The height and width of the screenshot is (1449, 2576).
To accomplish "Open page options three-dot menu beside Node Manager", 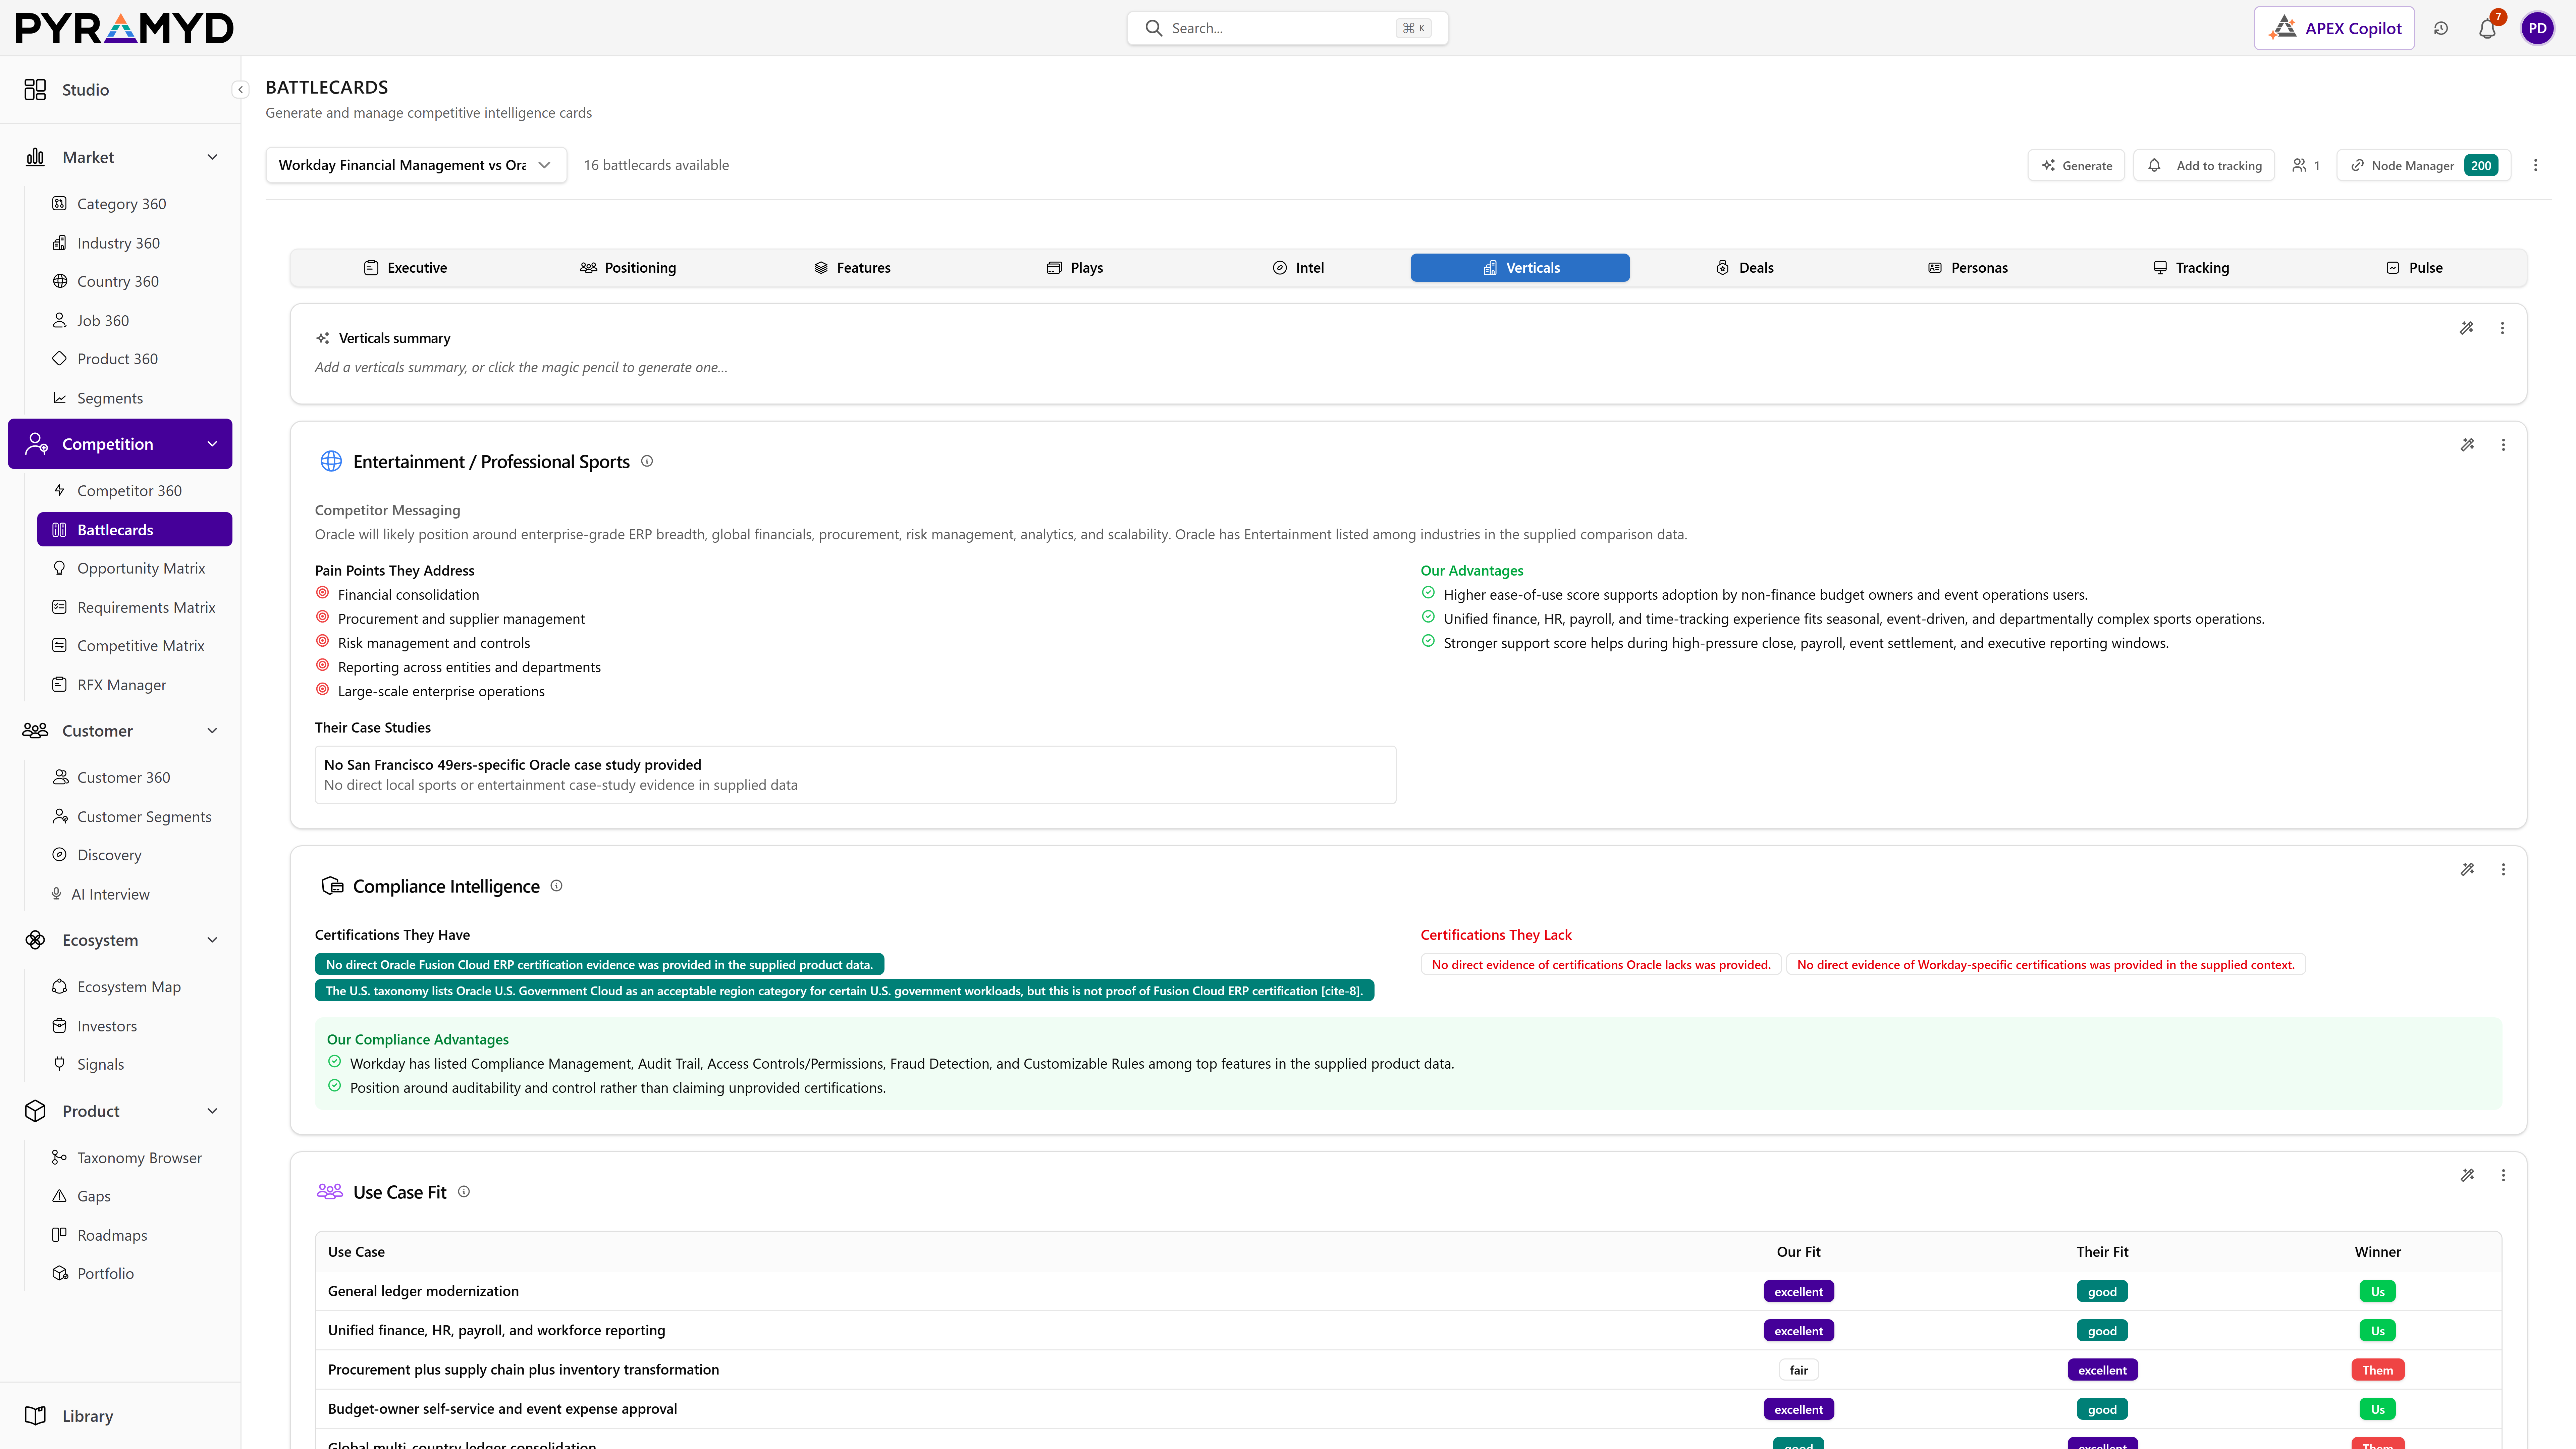I will (x=2535, y=165).
